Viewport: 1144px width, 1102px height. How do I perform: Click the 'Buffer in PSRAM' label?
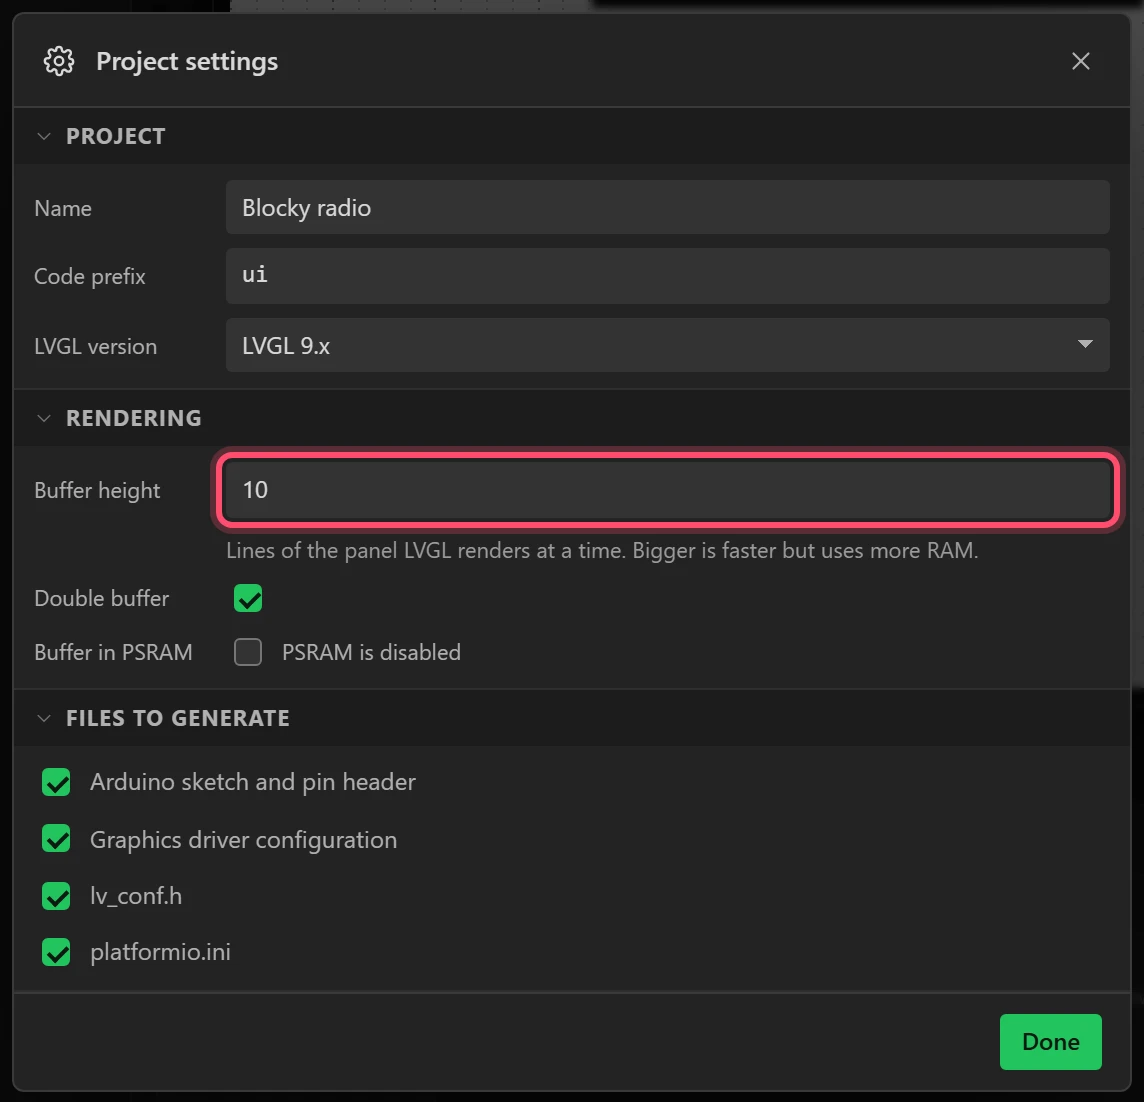(113, 652)
